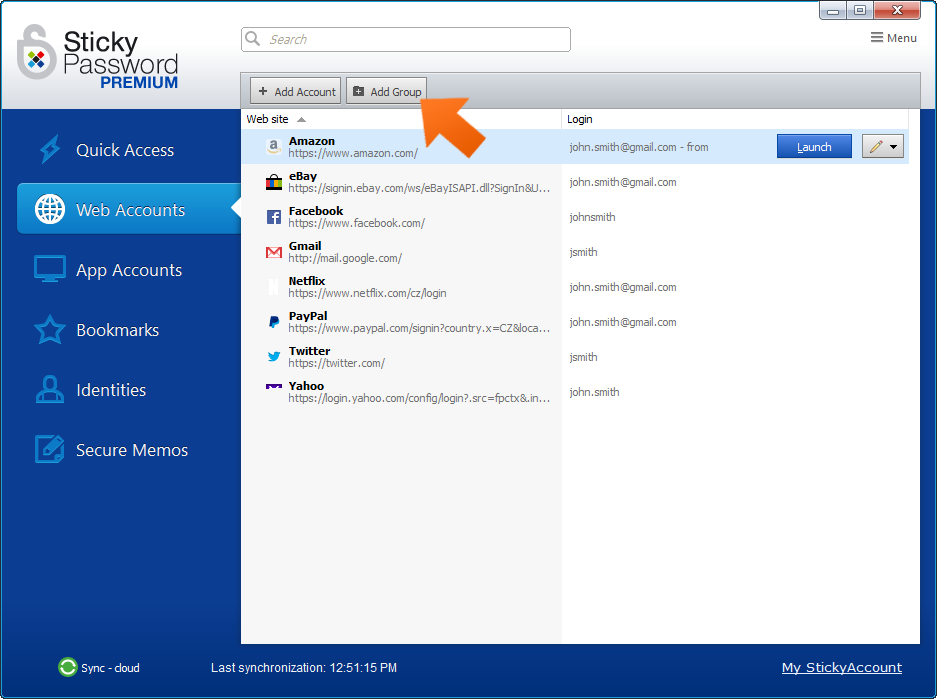Open the App Accounts section
937x699 pixels.
click(128, 269)
